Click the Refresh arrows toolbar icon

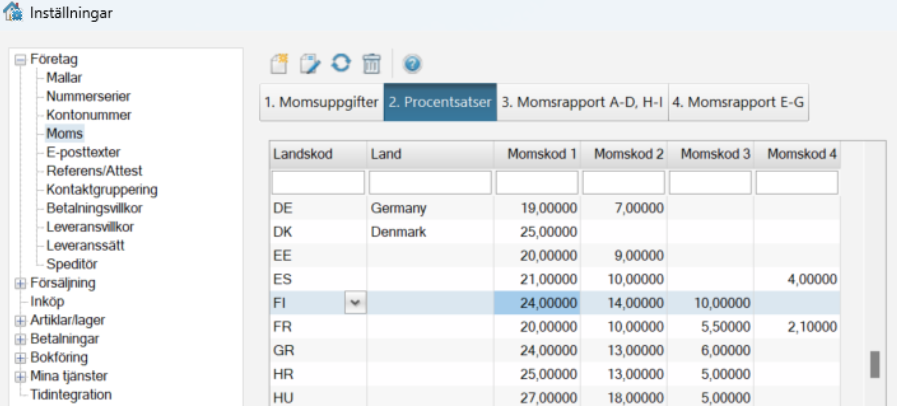[341, 63]
